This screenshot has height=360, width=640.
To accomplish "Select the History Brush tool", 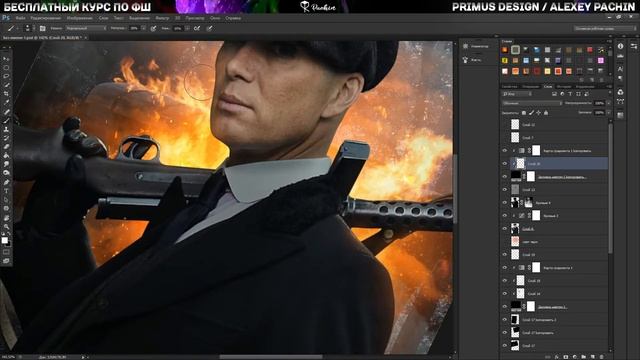I will [x=6, y=138].
